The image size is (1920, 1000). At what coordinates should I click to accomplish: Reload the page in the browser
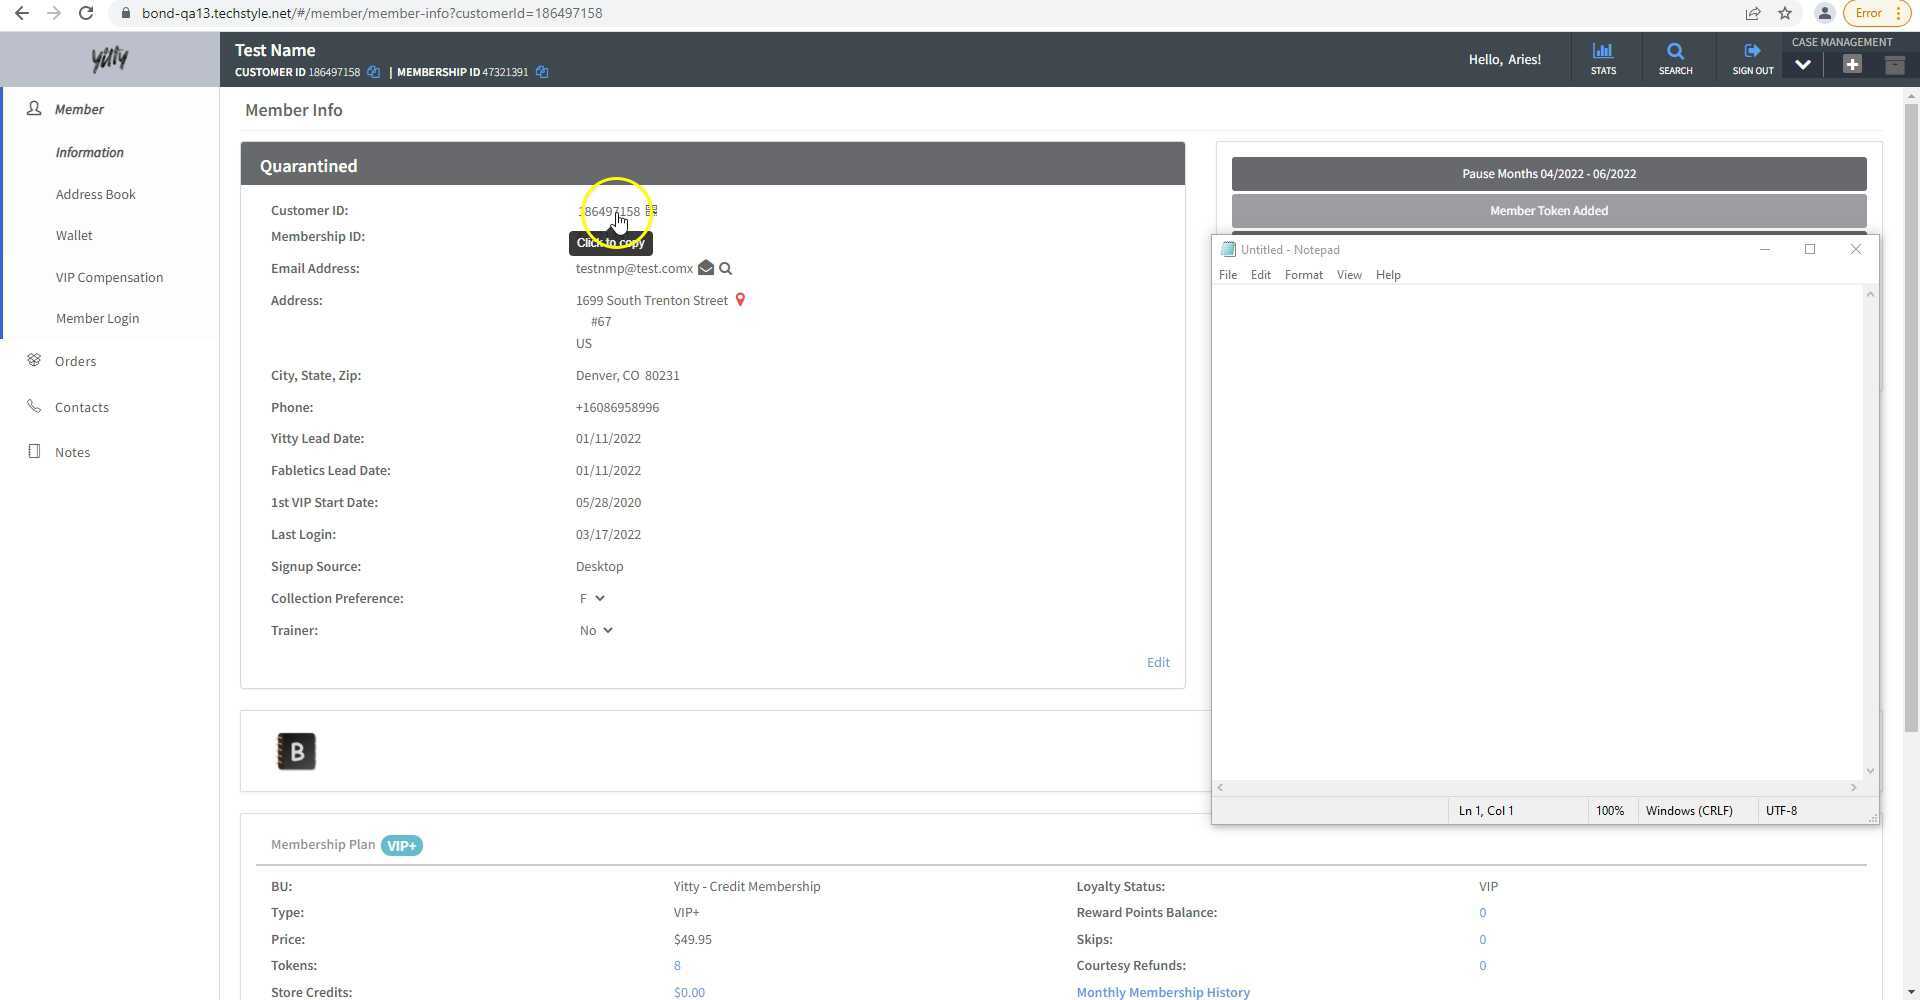point(86,13)
